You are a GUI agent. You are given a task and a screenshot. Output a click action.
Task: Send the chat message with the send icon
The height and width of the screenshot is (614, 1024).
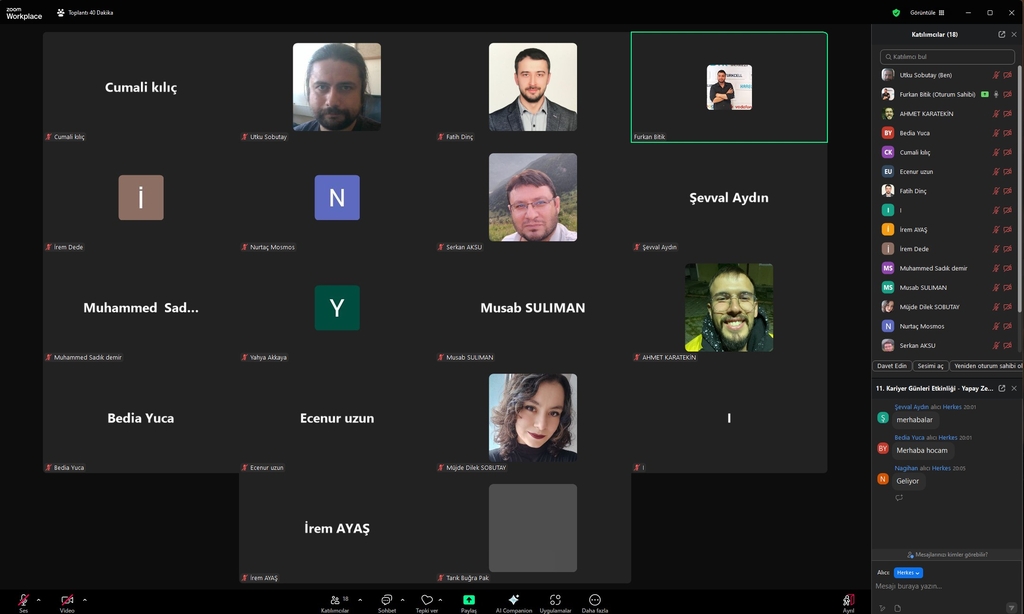[x=1011, y=607]
